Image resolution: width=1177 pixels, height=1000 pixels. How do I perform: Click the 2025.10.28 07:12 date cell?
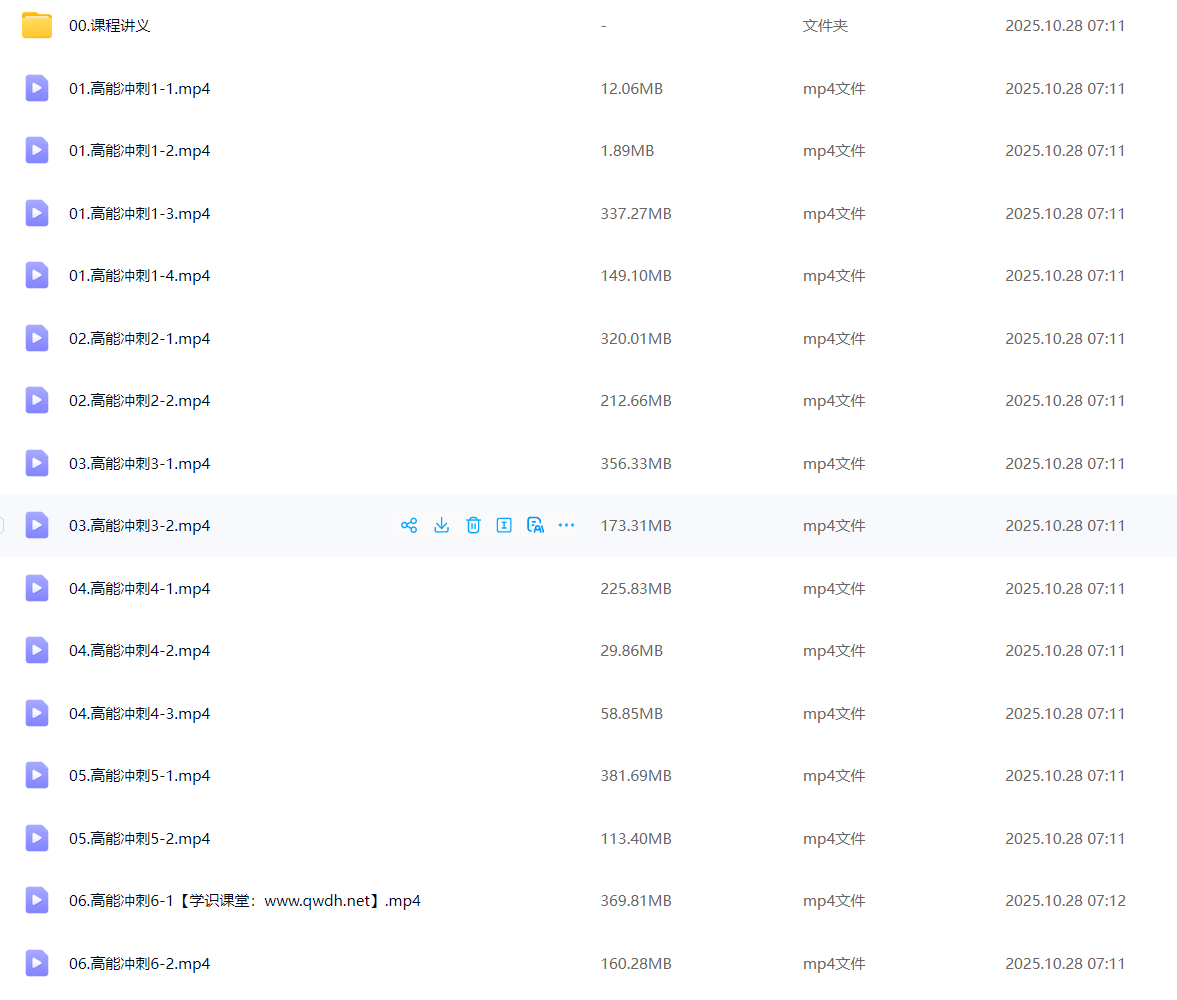point(1065,900)
